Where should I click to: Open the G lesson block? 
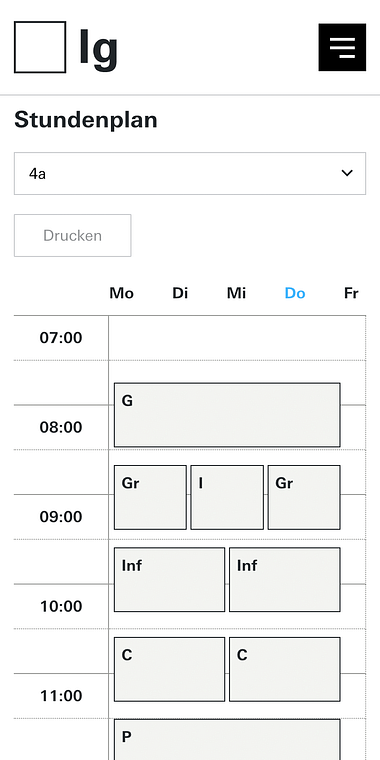pyautogui.click(x=227, y=415)
